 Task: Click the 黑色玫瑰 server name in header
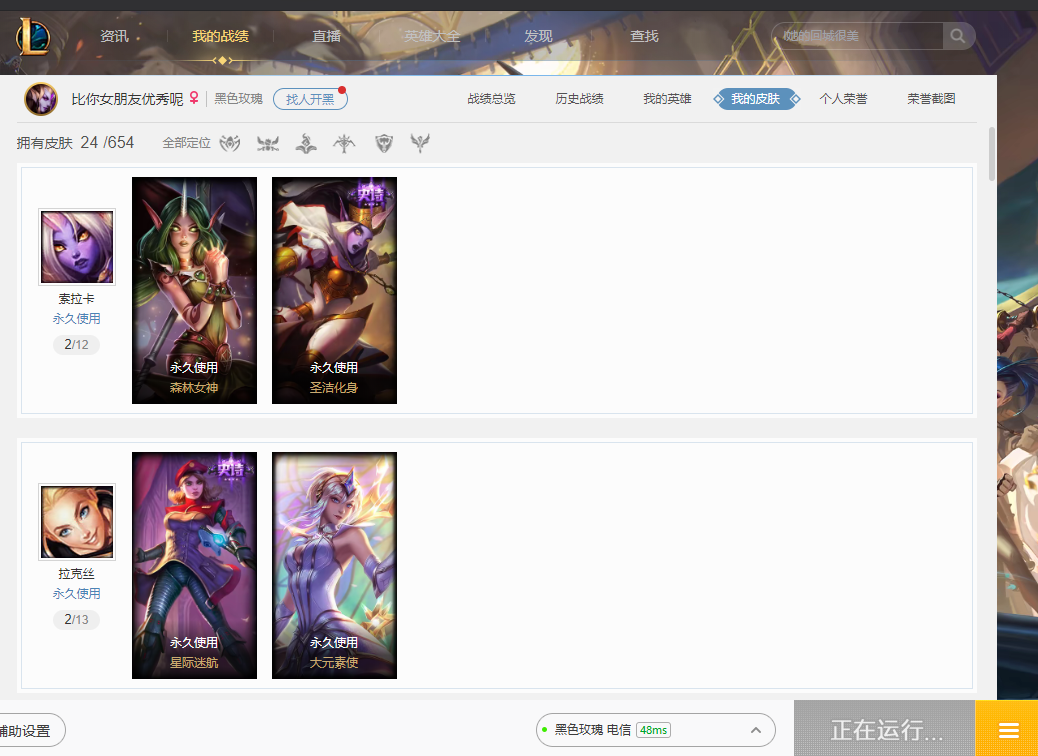click(x=238, y=99)
